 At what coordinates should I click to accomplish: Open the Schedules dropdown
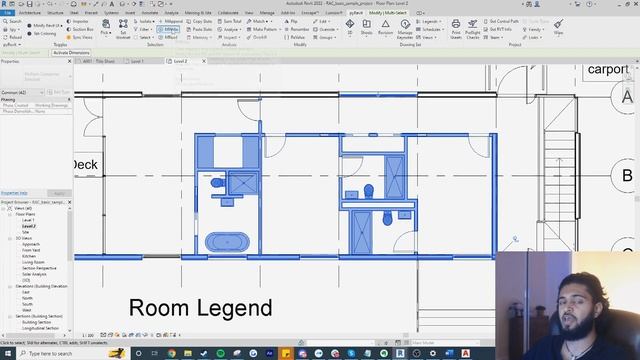tap(430, 29)
